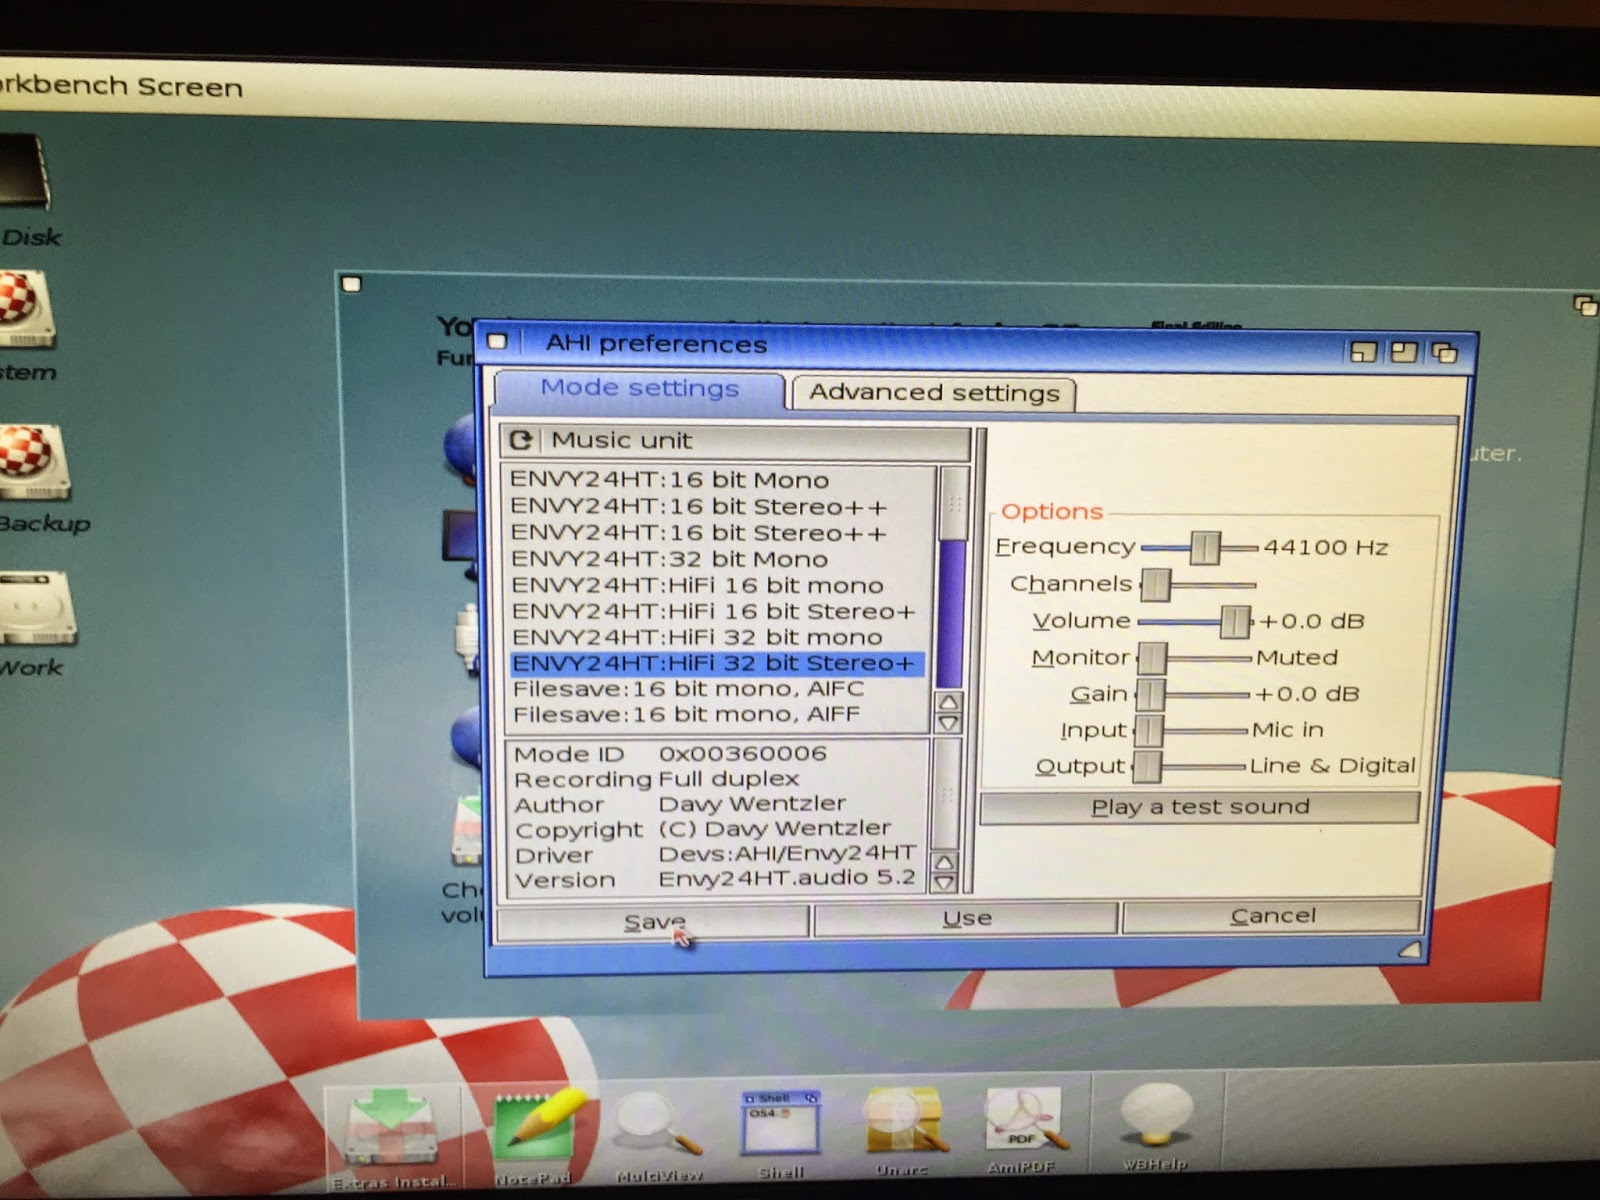This screenshot has width=1600, height=1200.
Task: Click the Output slider knob
Action: tap(1147, 767)
